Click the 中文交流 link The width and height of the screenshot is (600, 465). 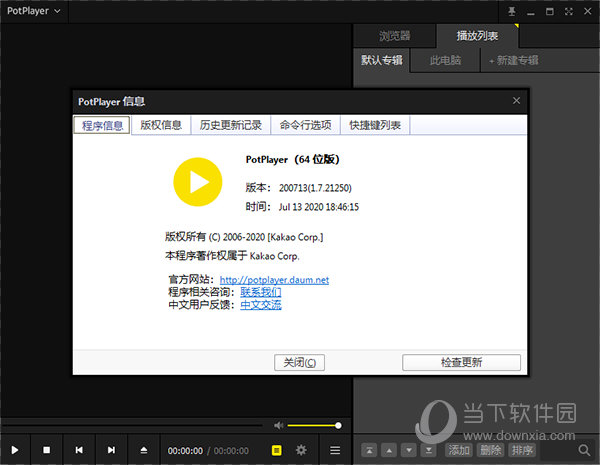pos(261,305)
